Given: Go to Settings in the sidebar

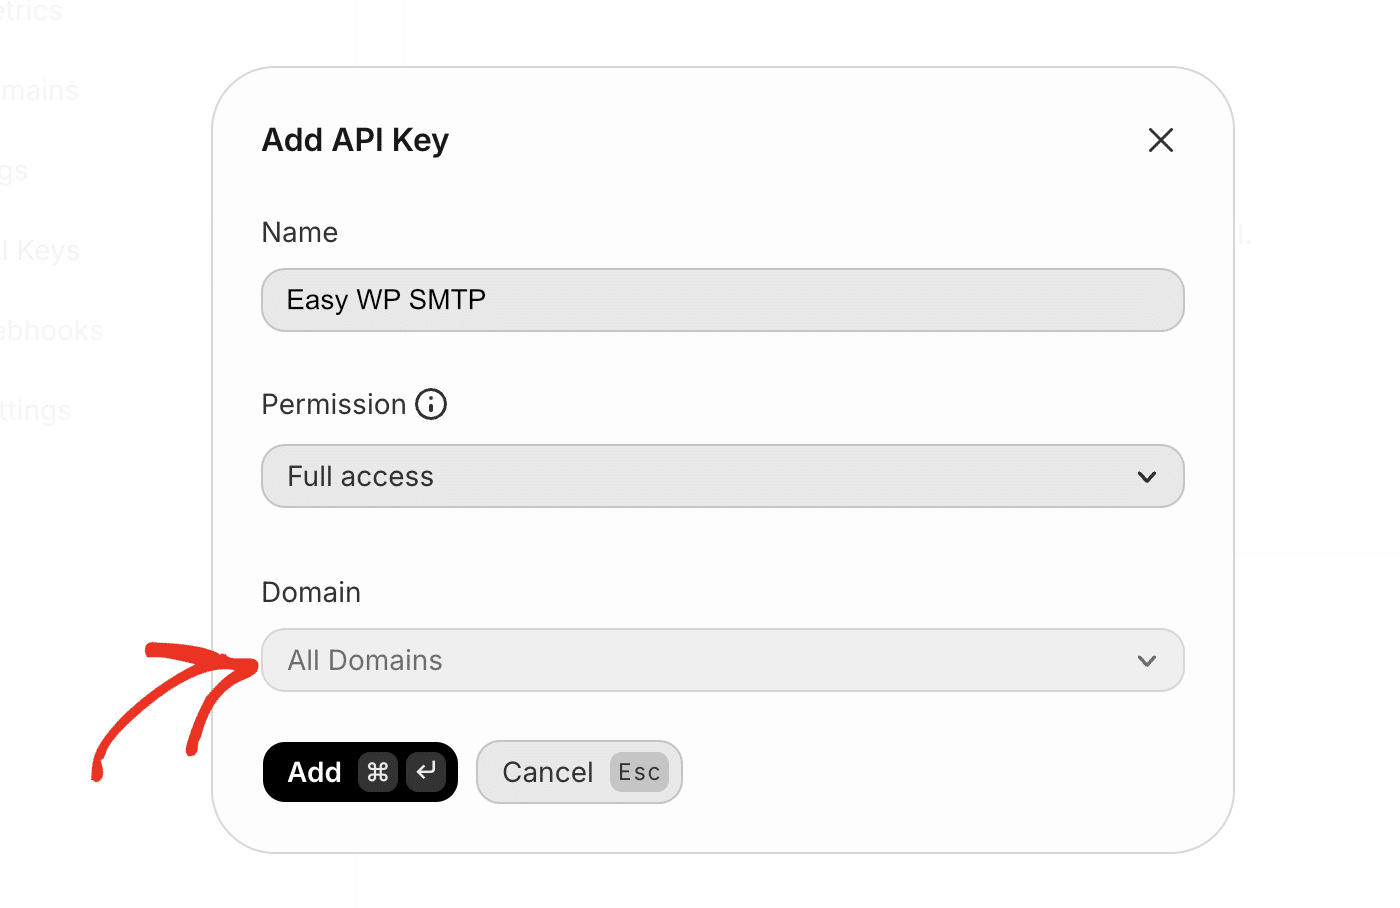Looking at the screenshot, I should (x=35, y=410).
